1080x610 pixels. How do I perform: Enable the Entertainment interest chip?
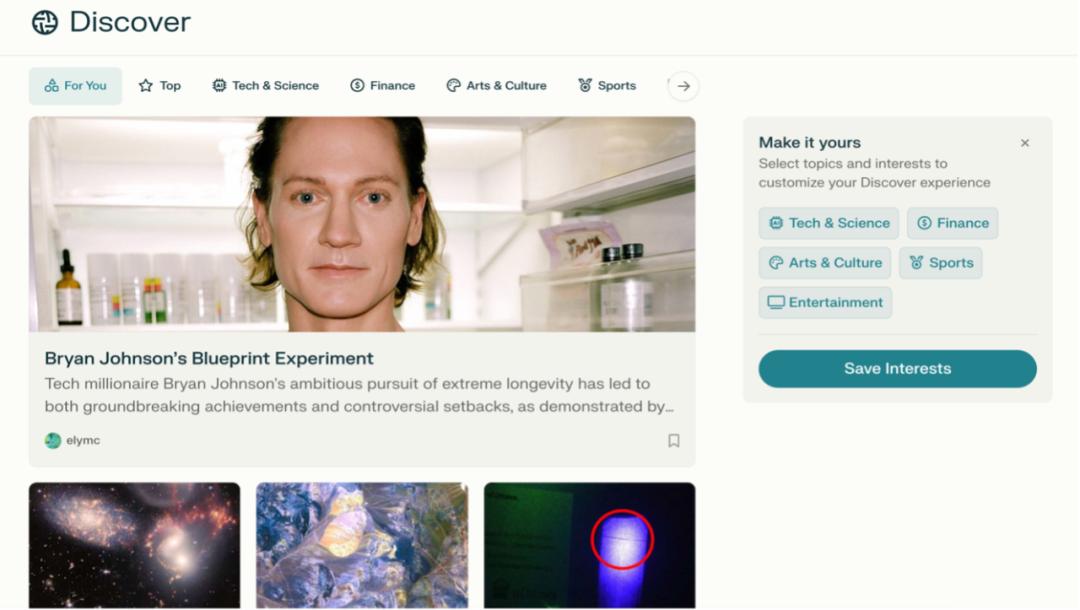pyautogui.click(x=825, y=303)
